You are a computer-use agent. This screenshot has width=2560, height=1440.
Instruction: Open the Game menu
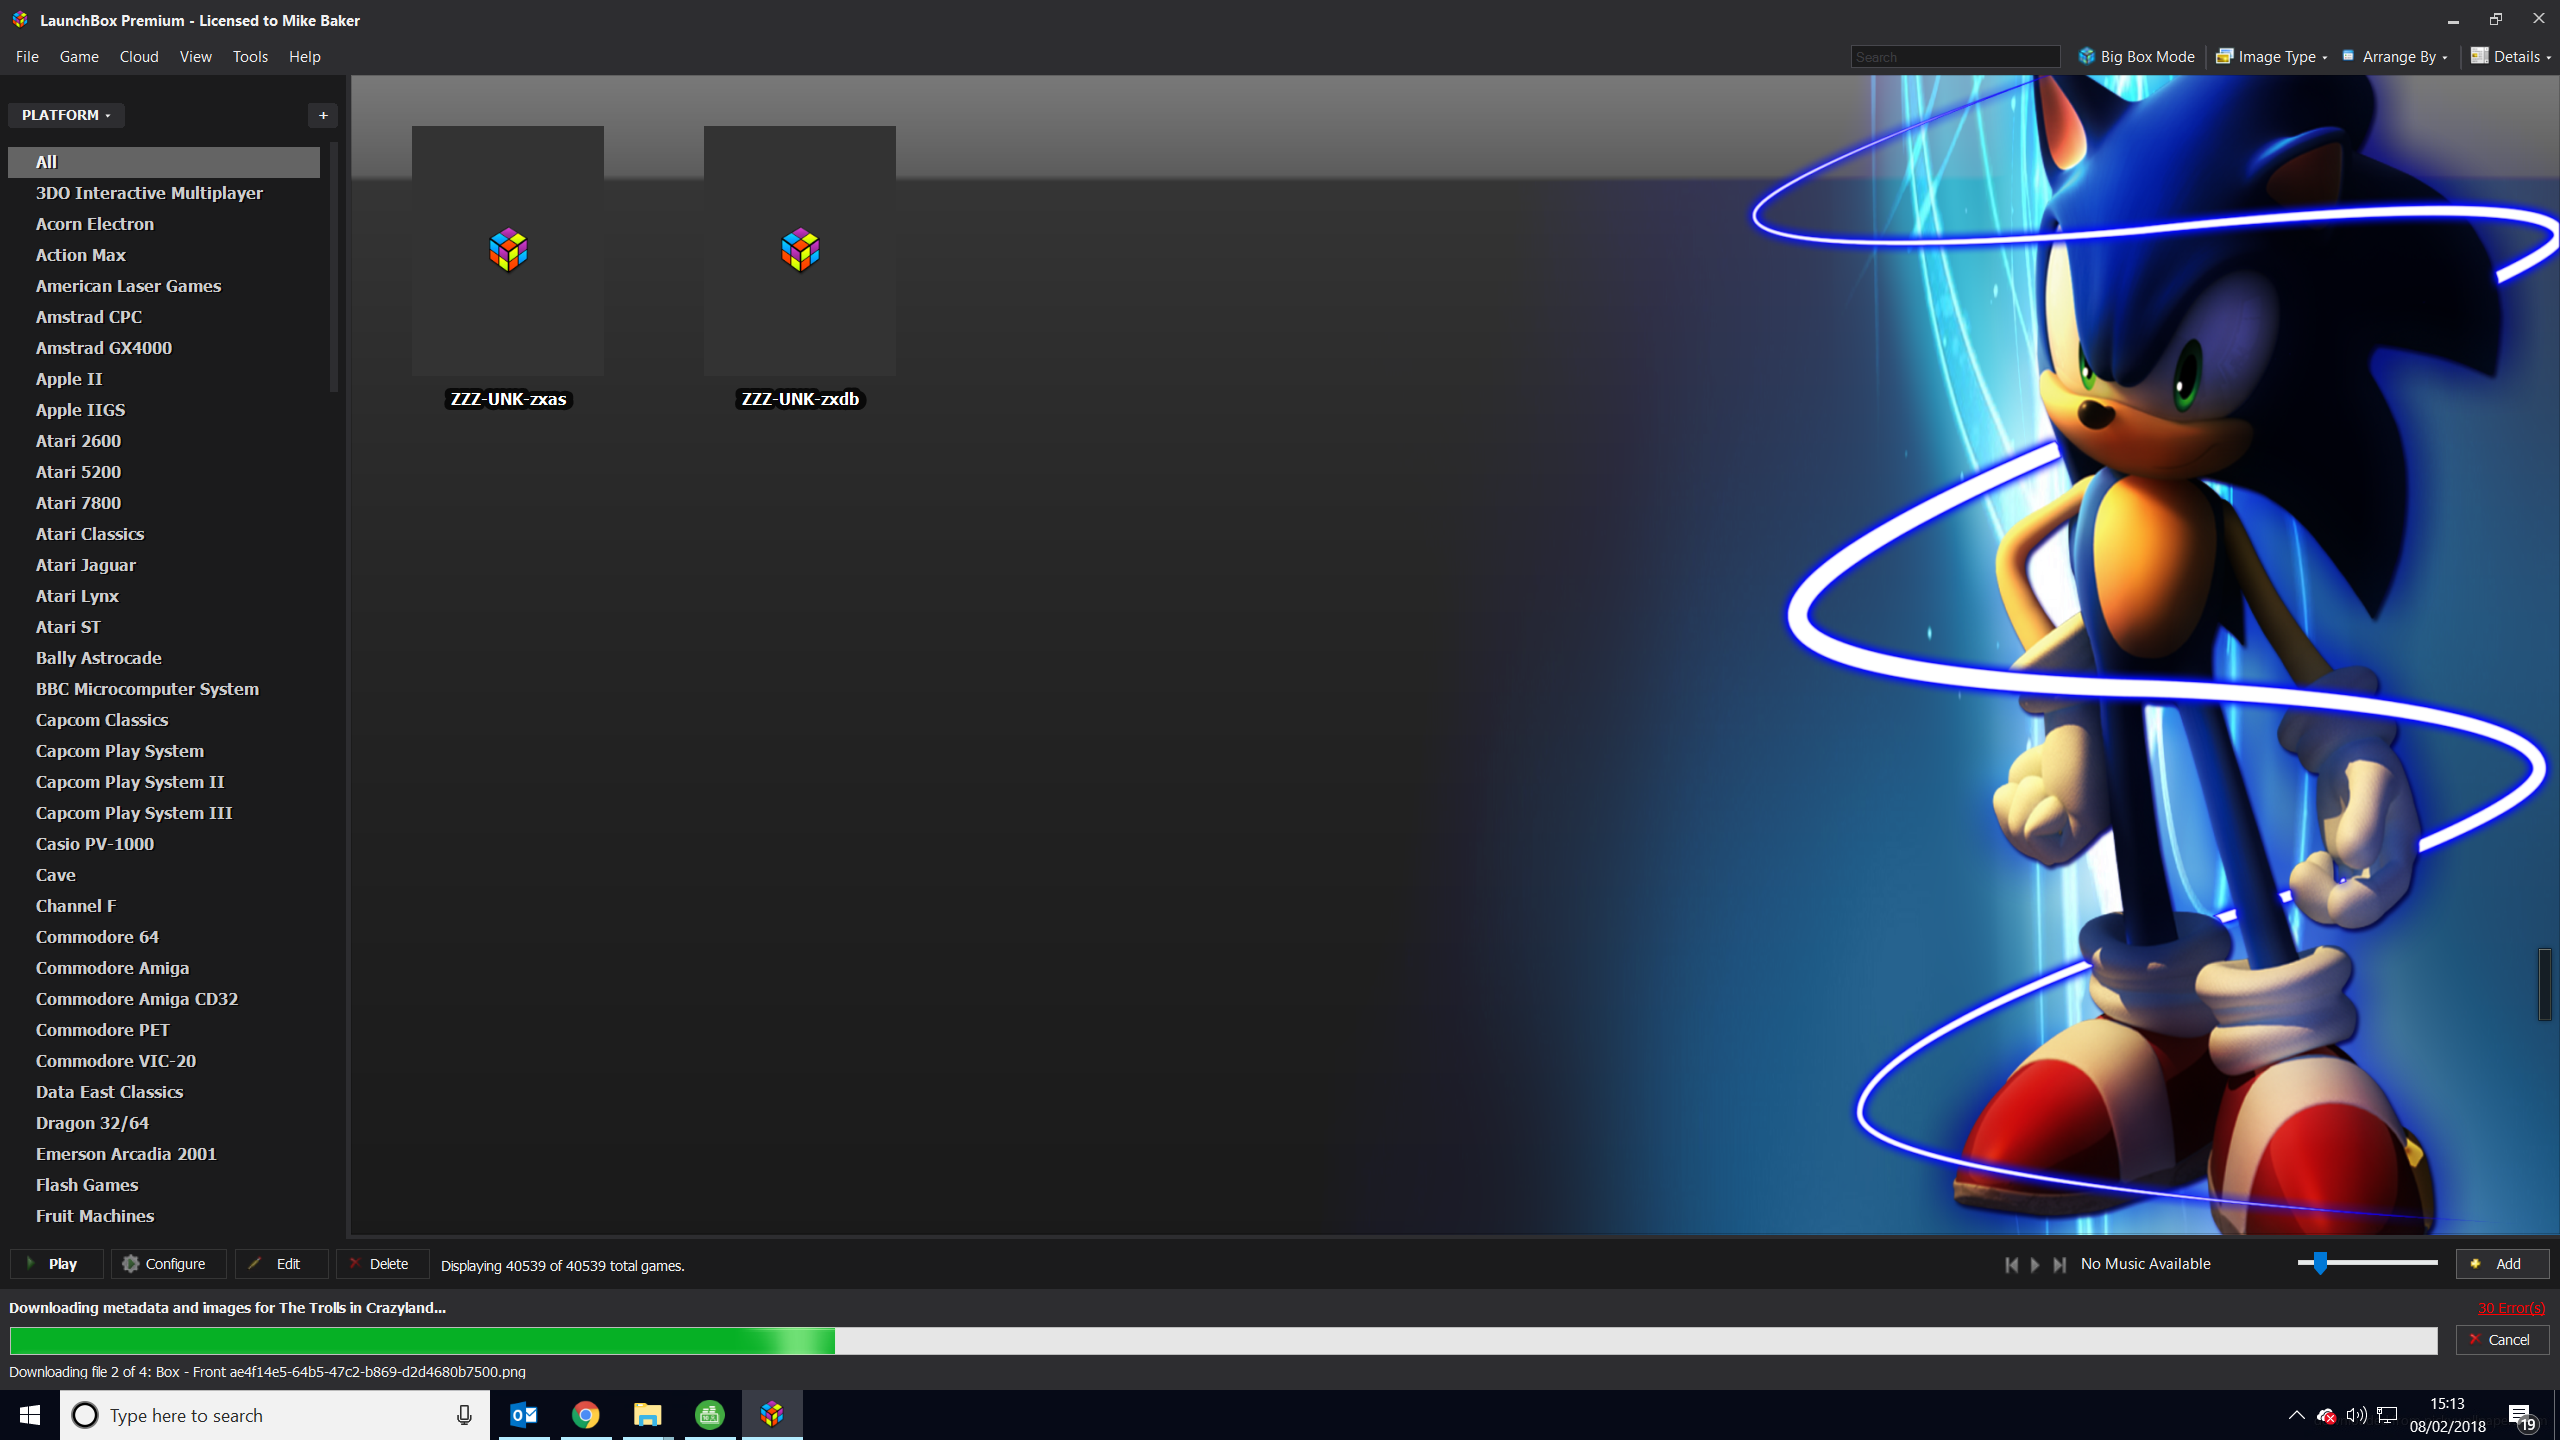(79, 57)
